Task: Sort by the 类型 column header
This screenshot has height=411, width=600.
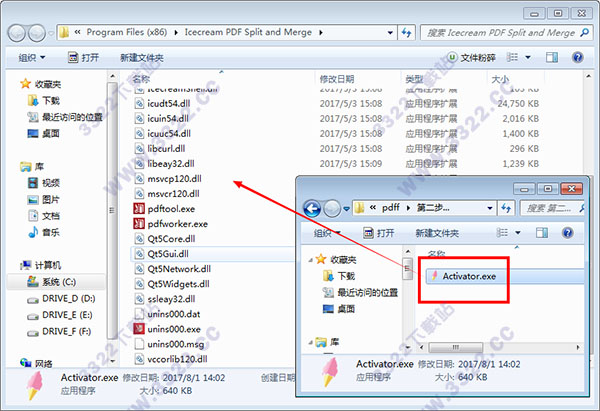Action: [415, 79]
